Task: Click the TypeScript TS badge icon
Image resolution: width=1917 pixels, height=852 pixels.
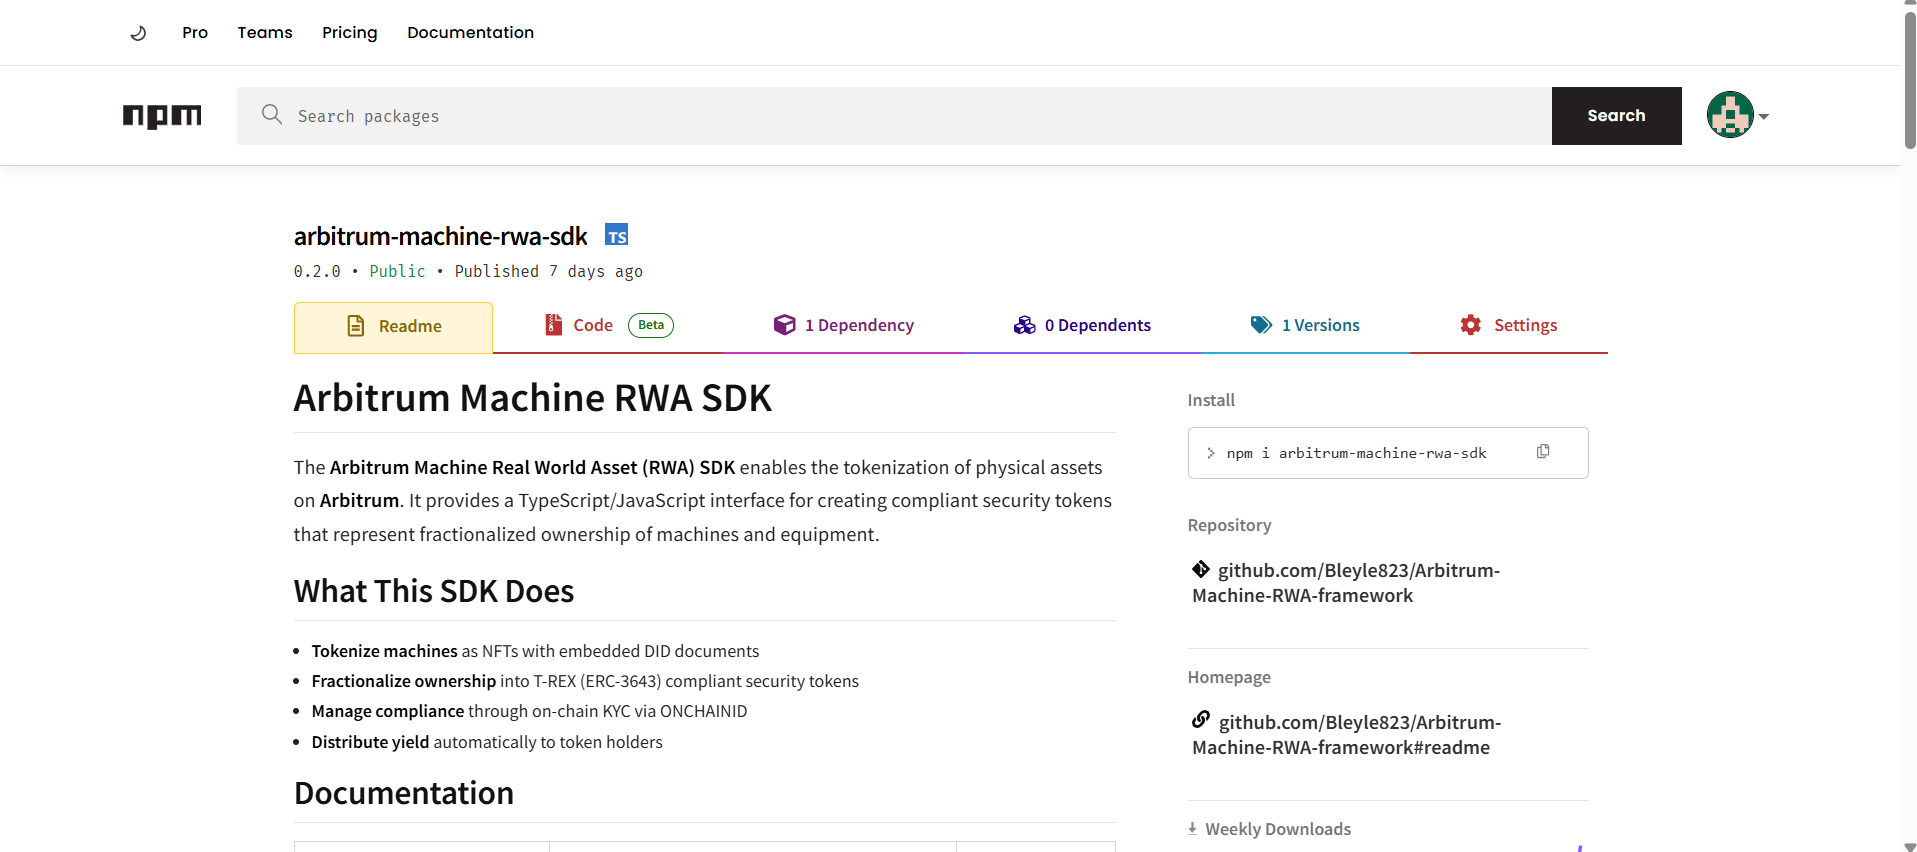Action: coord(617,235)
